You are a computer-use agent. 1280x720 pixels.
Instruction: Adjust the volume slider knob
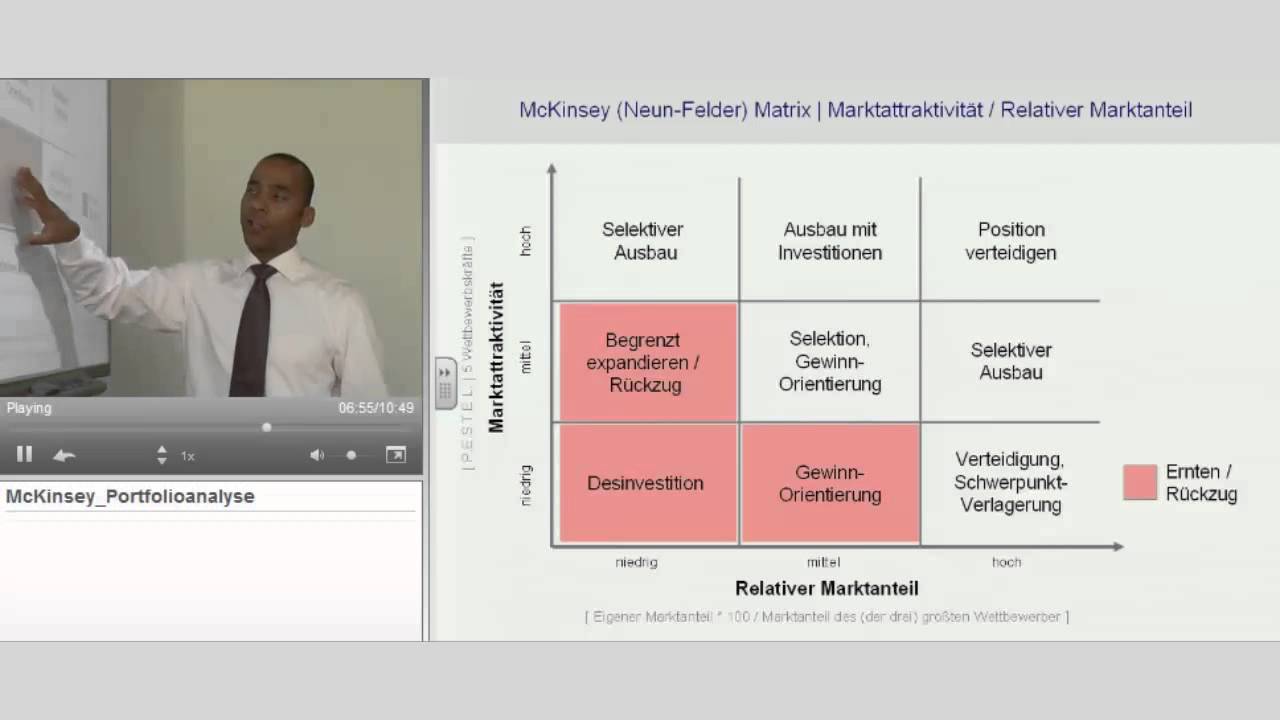coord(351,455)
